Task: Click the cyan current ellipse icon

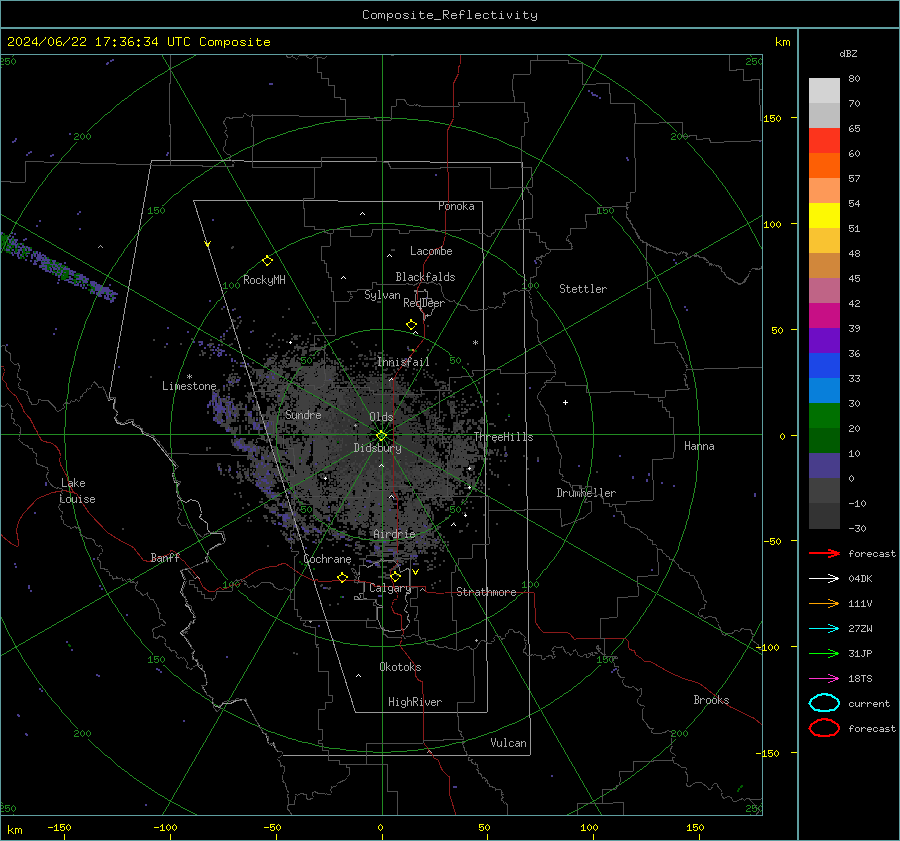Action: pyautogui.click(x=824, y=703)
